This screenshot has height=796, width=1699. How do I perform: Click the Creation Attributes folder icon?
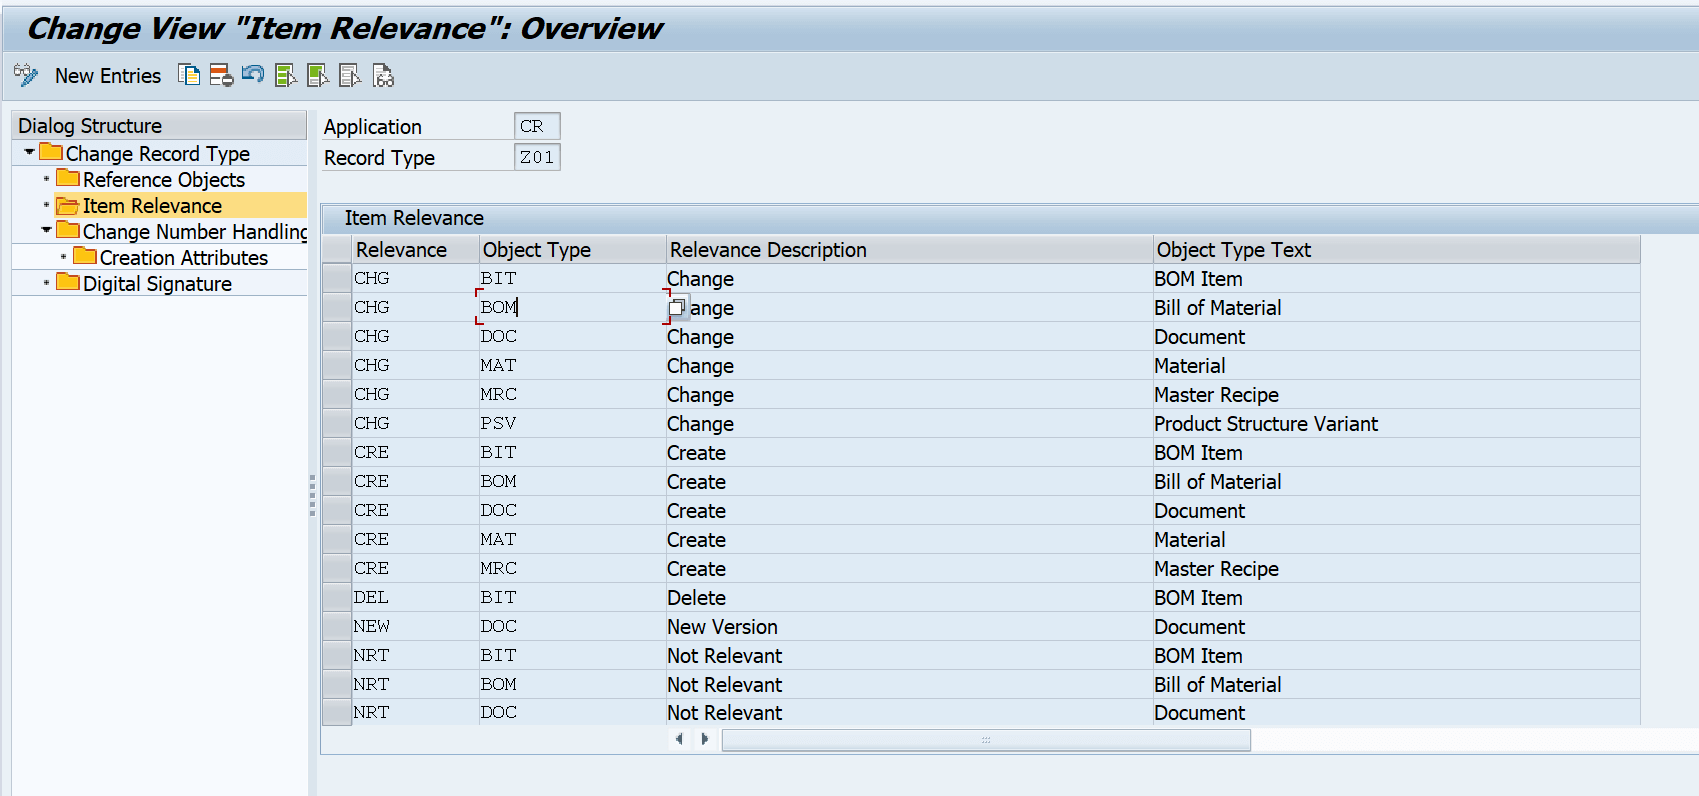point(85,256)
